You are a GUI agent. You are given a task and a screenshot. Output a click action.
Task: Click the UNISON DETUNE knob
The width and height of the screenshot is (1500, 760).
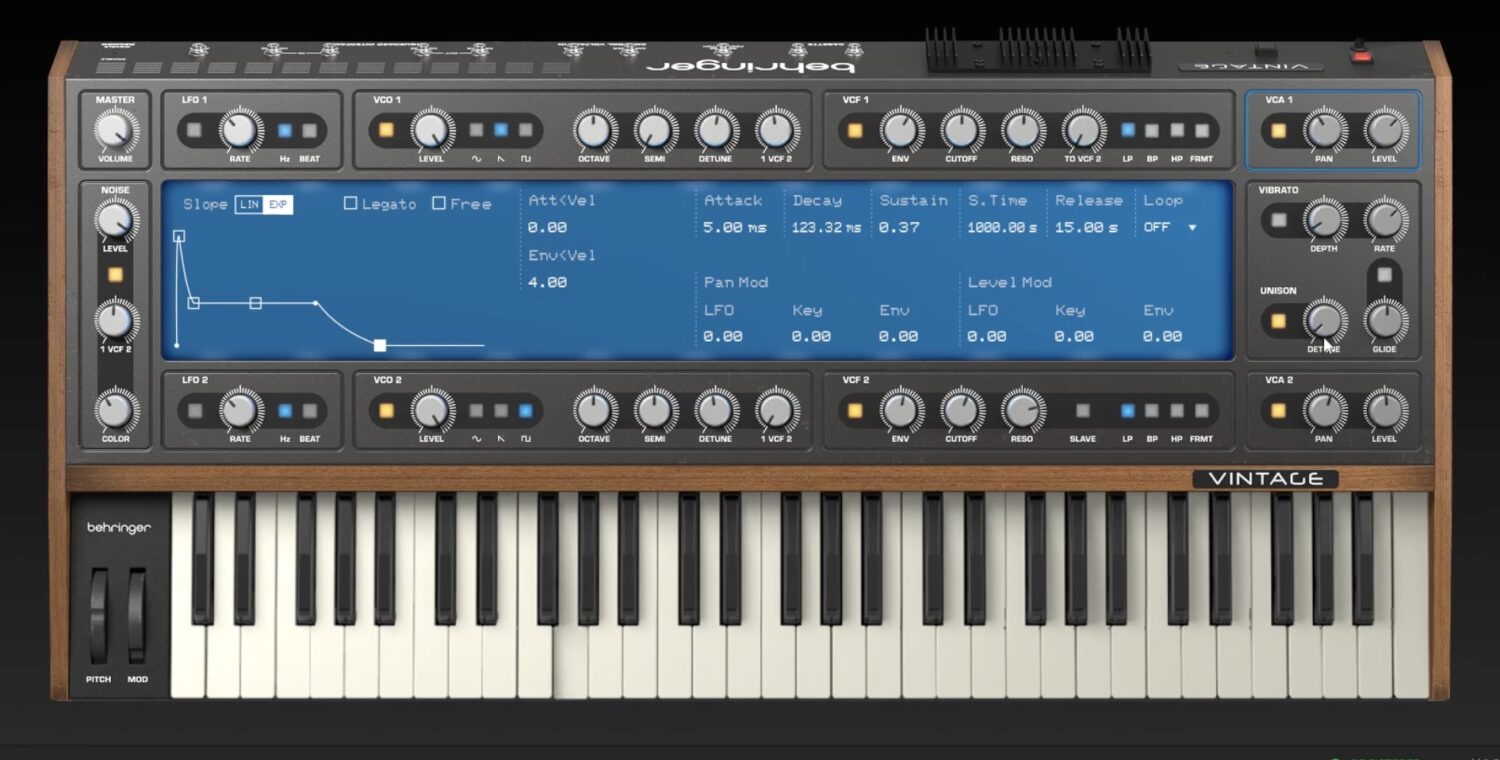pos(1324,321)
